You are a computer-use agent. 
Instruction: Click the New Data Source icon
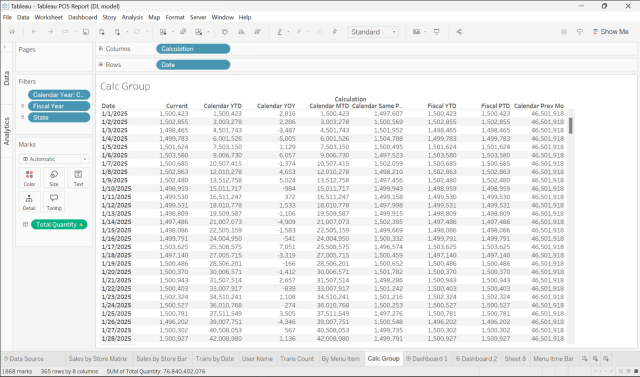coord(102,32)
